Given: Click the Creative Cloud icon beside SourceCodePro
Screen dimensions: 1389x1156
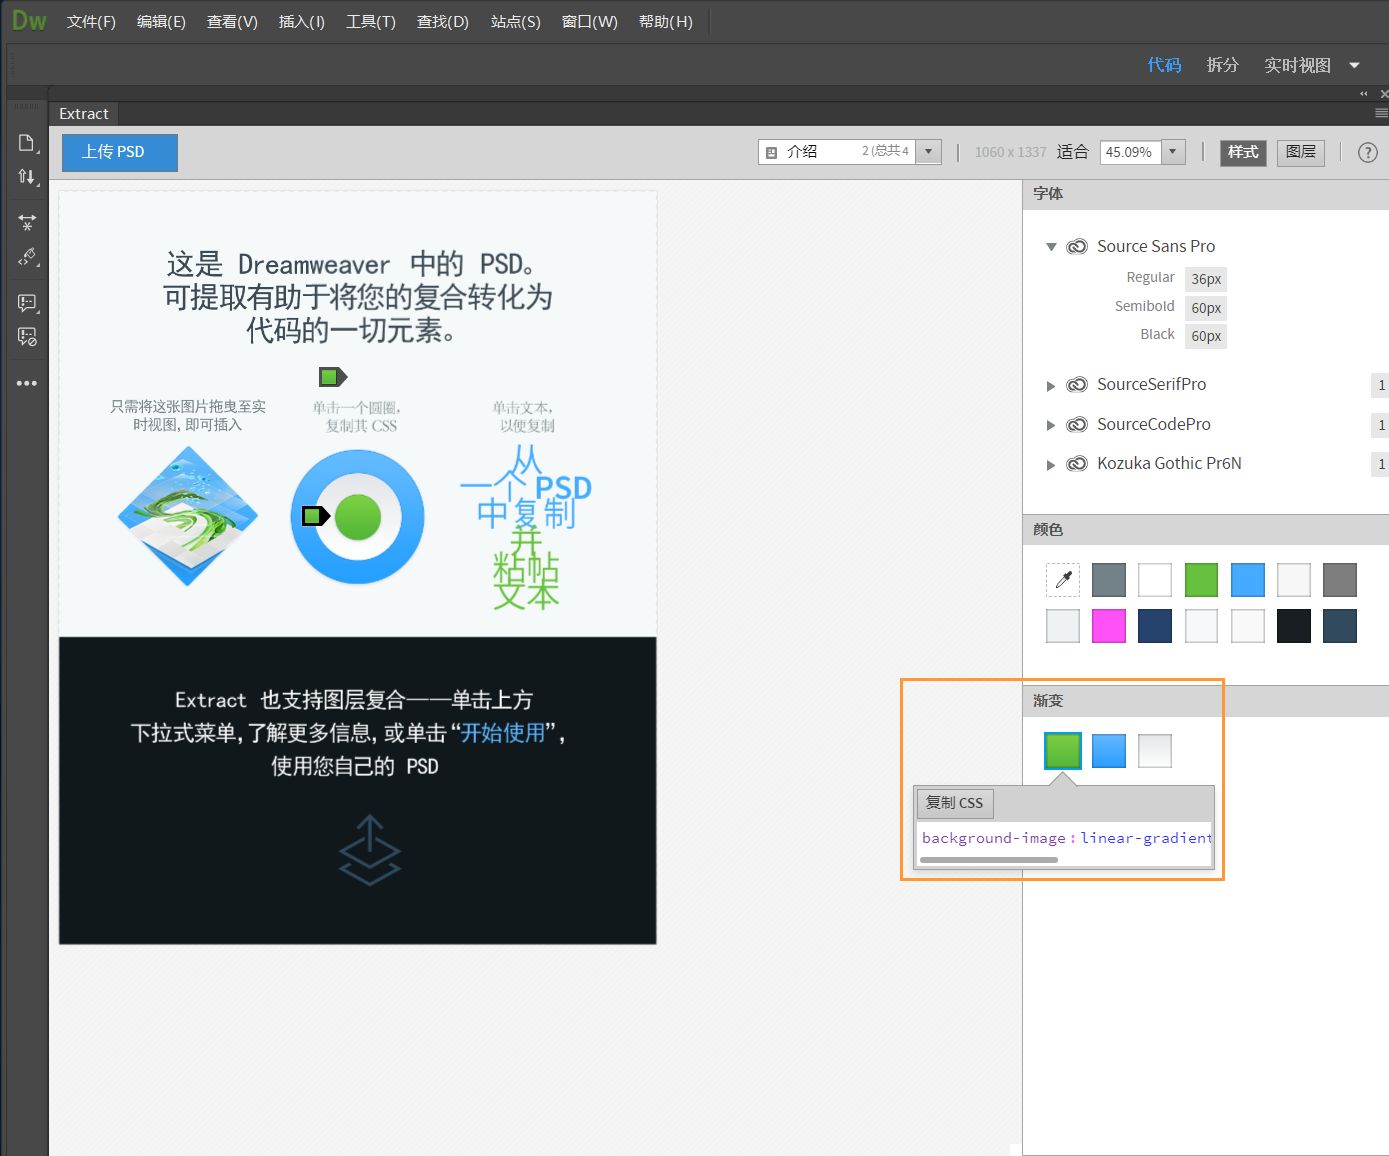Looking at the screenshot, I should pos(1077,424).
